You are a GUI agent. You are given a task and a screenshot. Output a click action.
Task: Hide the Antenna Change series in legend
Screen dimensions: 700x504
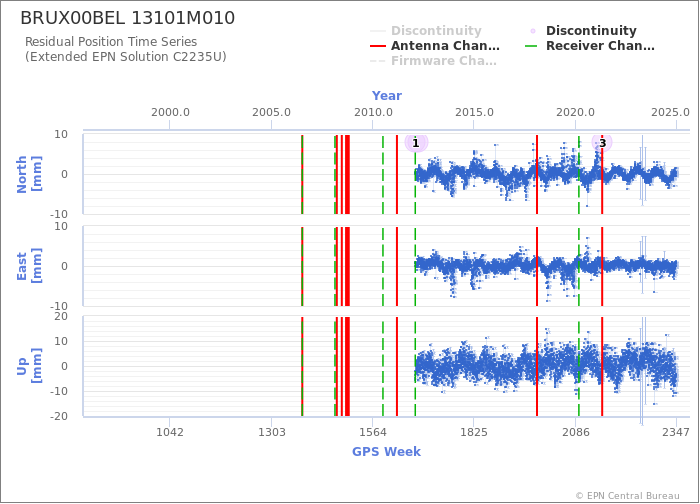(x=435, y=46)
